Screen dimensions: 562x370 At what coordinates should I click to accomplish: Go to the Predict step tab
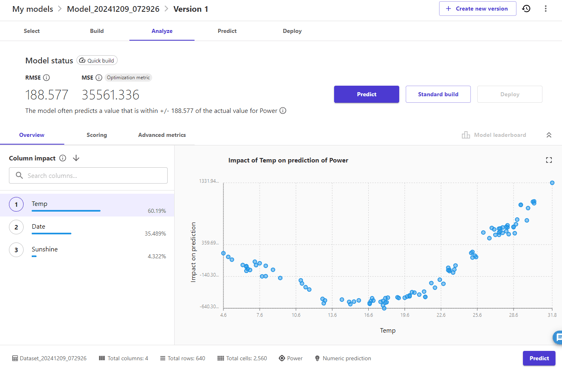(227, 31)
